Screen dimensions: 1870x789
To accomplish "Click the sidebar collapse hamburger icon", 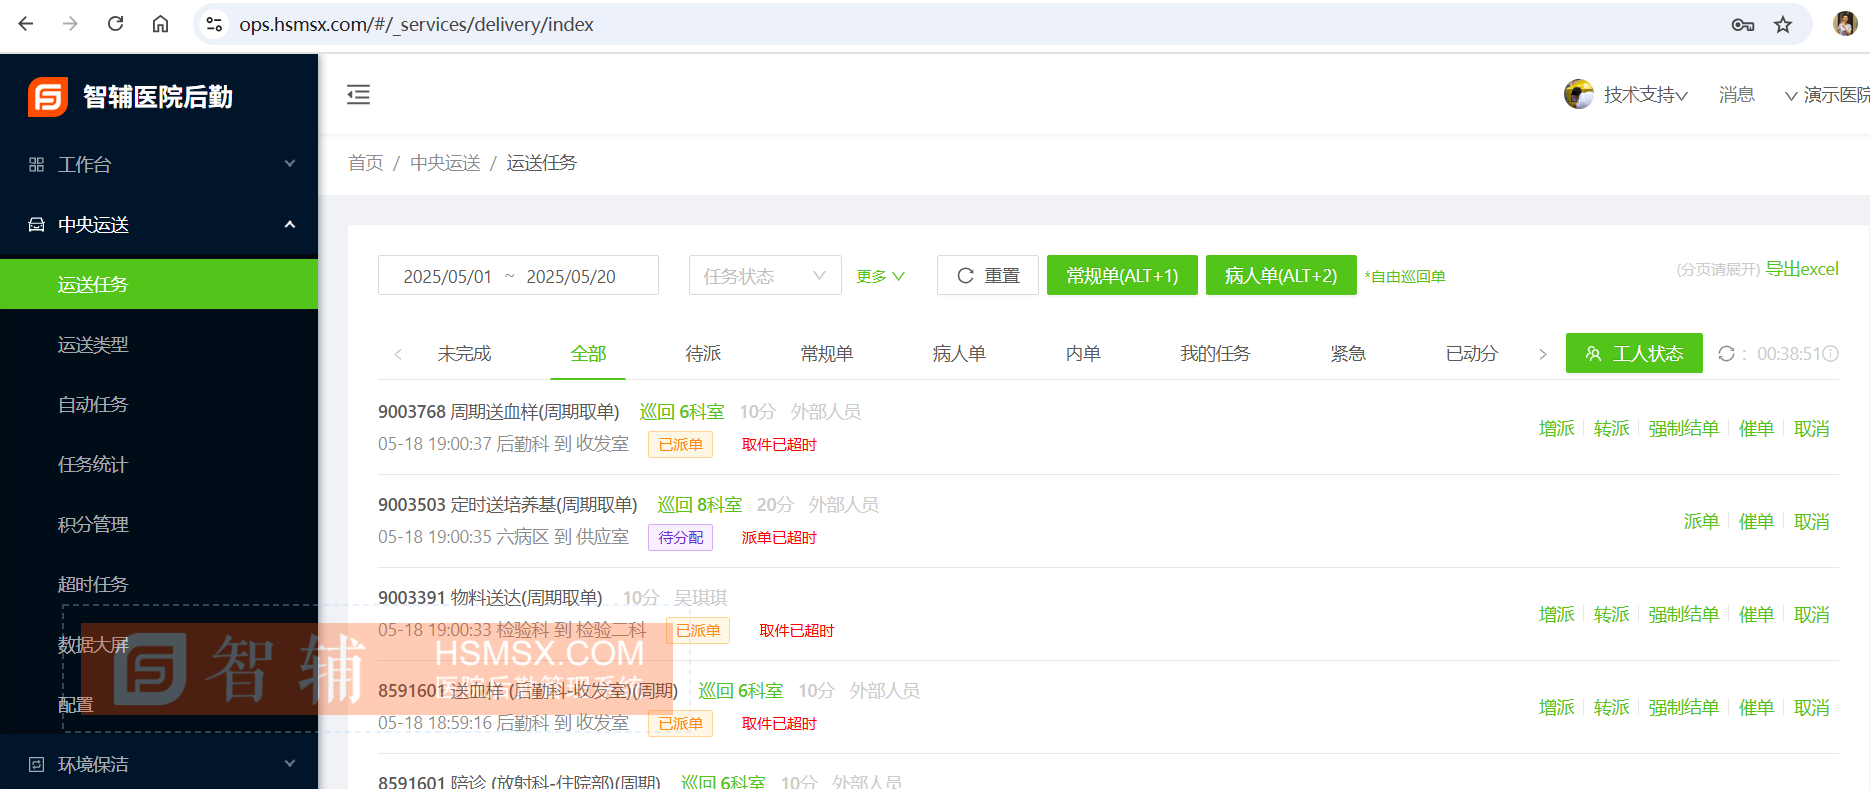I will pyautogui.click(x=358, y=95).
